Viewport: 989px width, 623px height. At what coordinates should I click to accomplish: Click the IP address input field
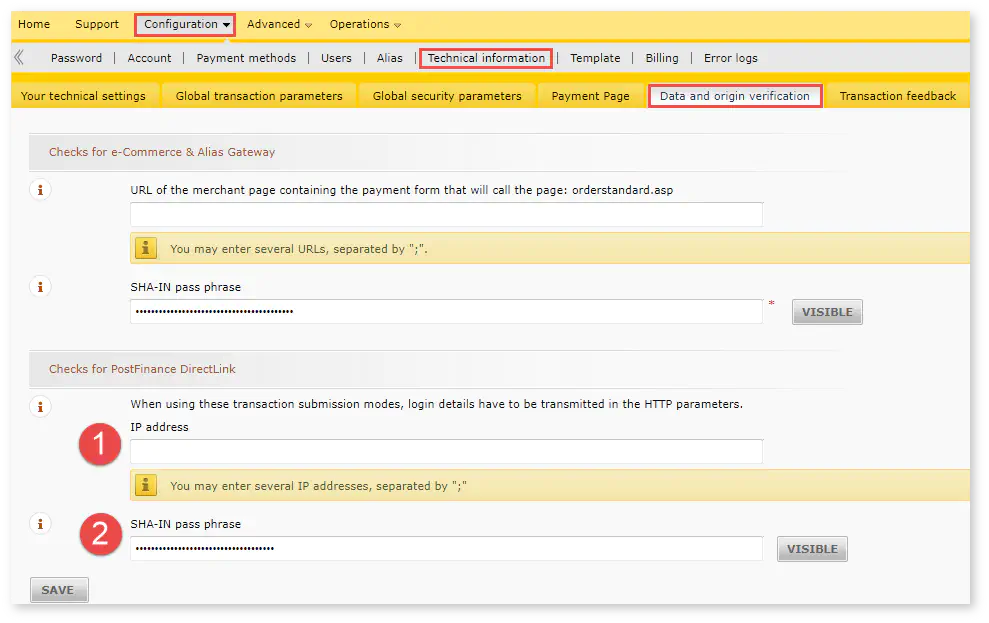[446, 452]
